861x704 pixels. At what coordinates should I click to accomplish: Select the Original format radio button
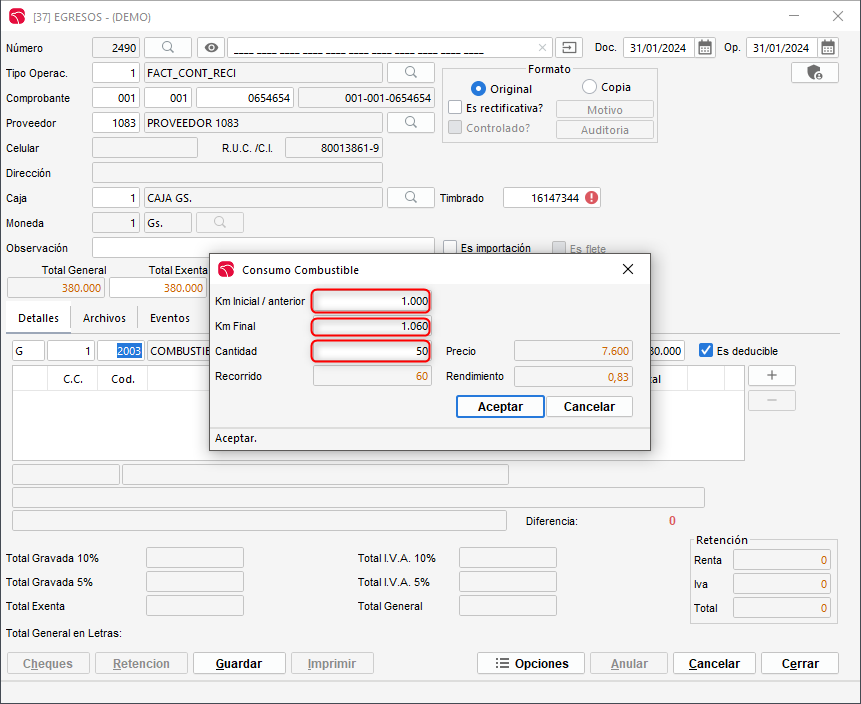tap(478, 89)
